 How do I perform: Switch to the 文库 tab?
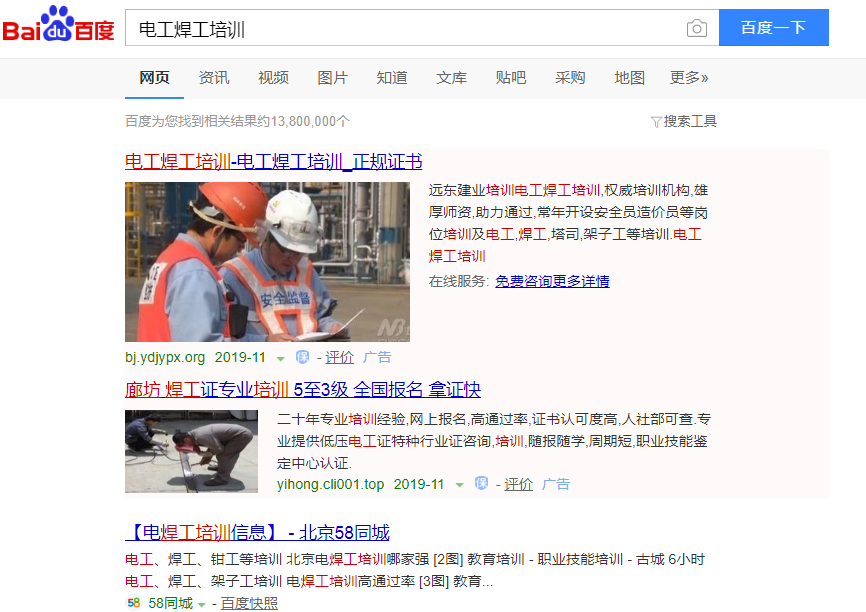pos(451,78)
